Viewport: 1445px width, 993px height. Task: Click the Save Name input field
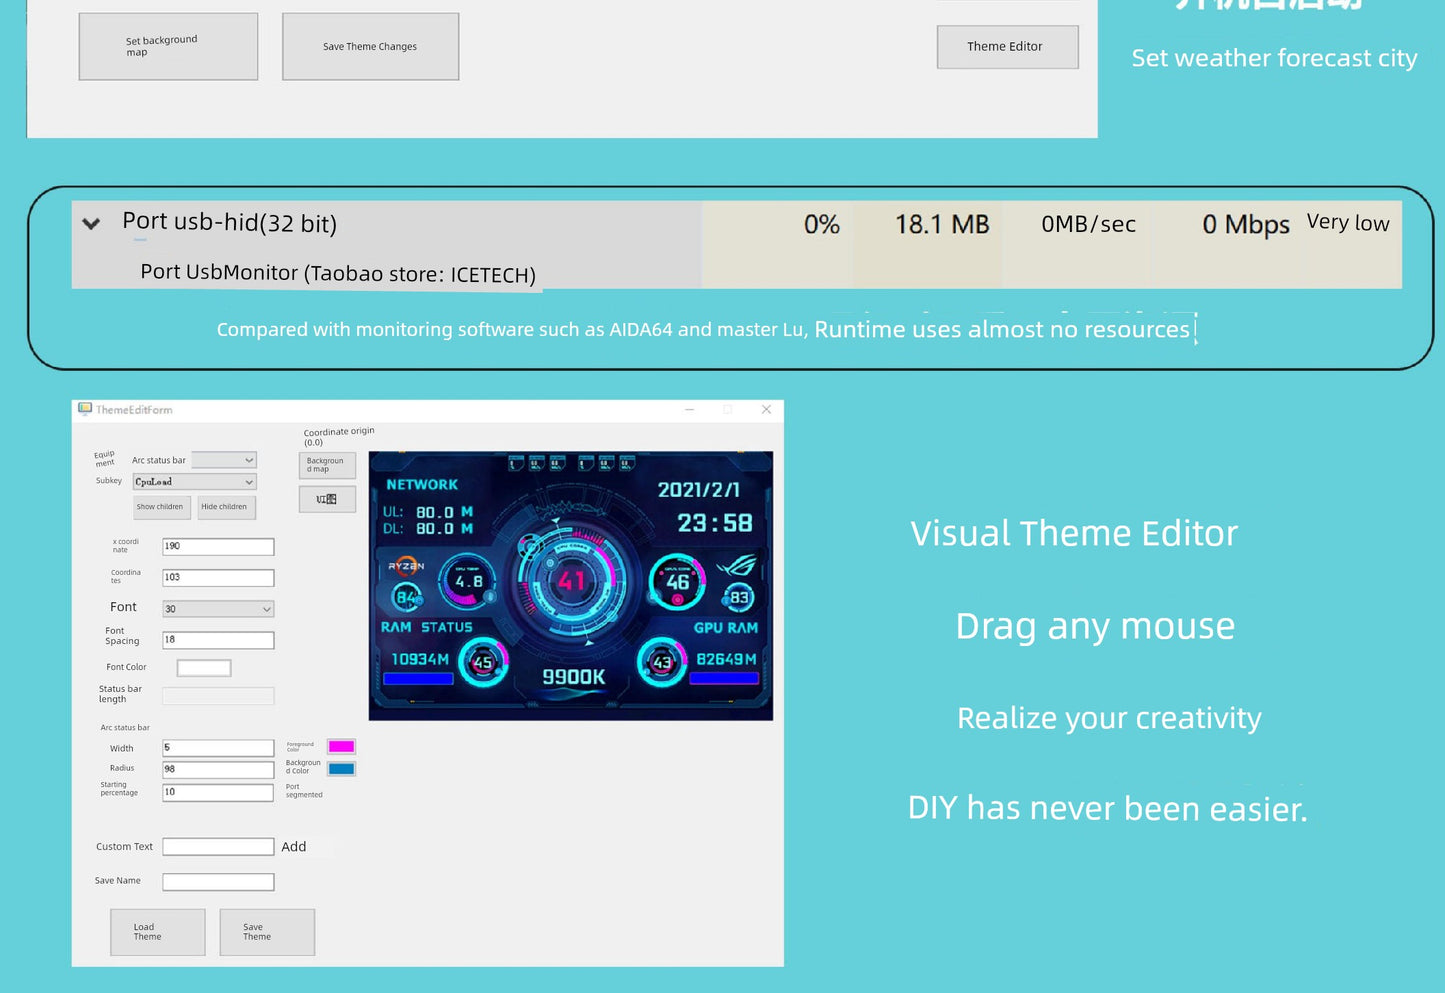[217, 881]
